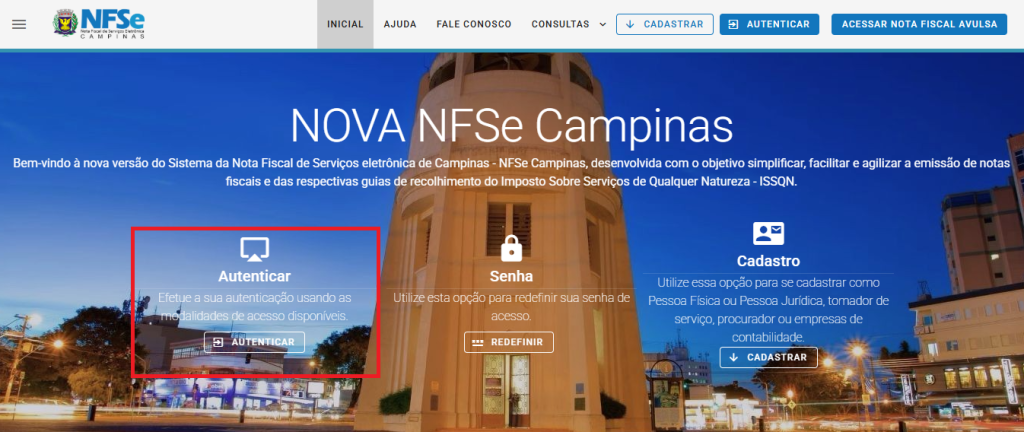
Task: Open the Ajuda menu item
Action: point(400,24)
